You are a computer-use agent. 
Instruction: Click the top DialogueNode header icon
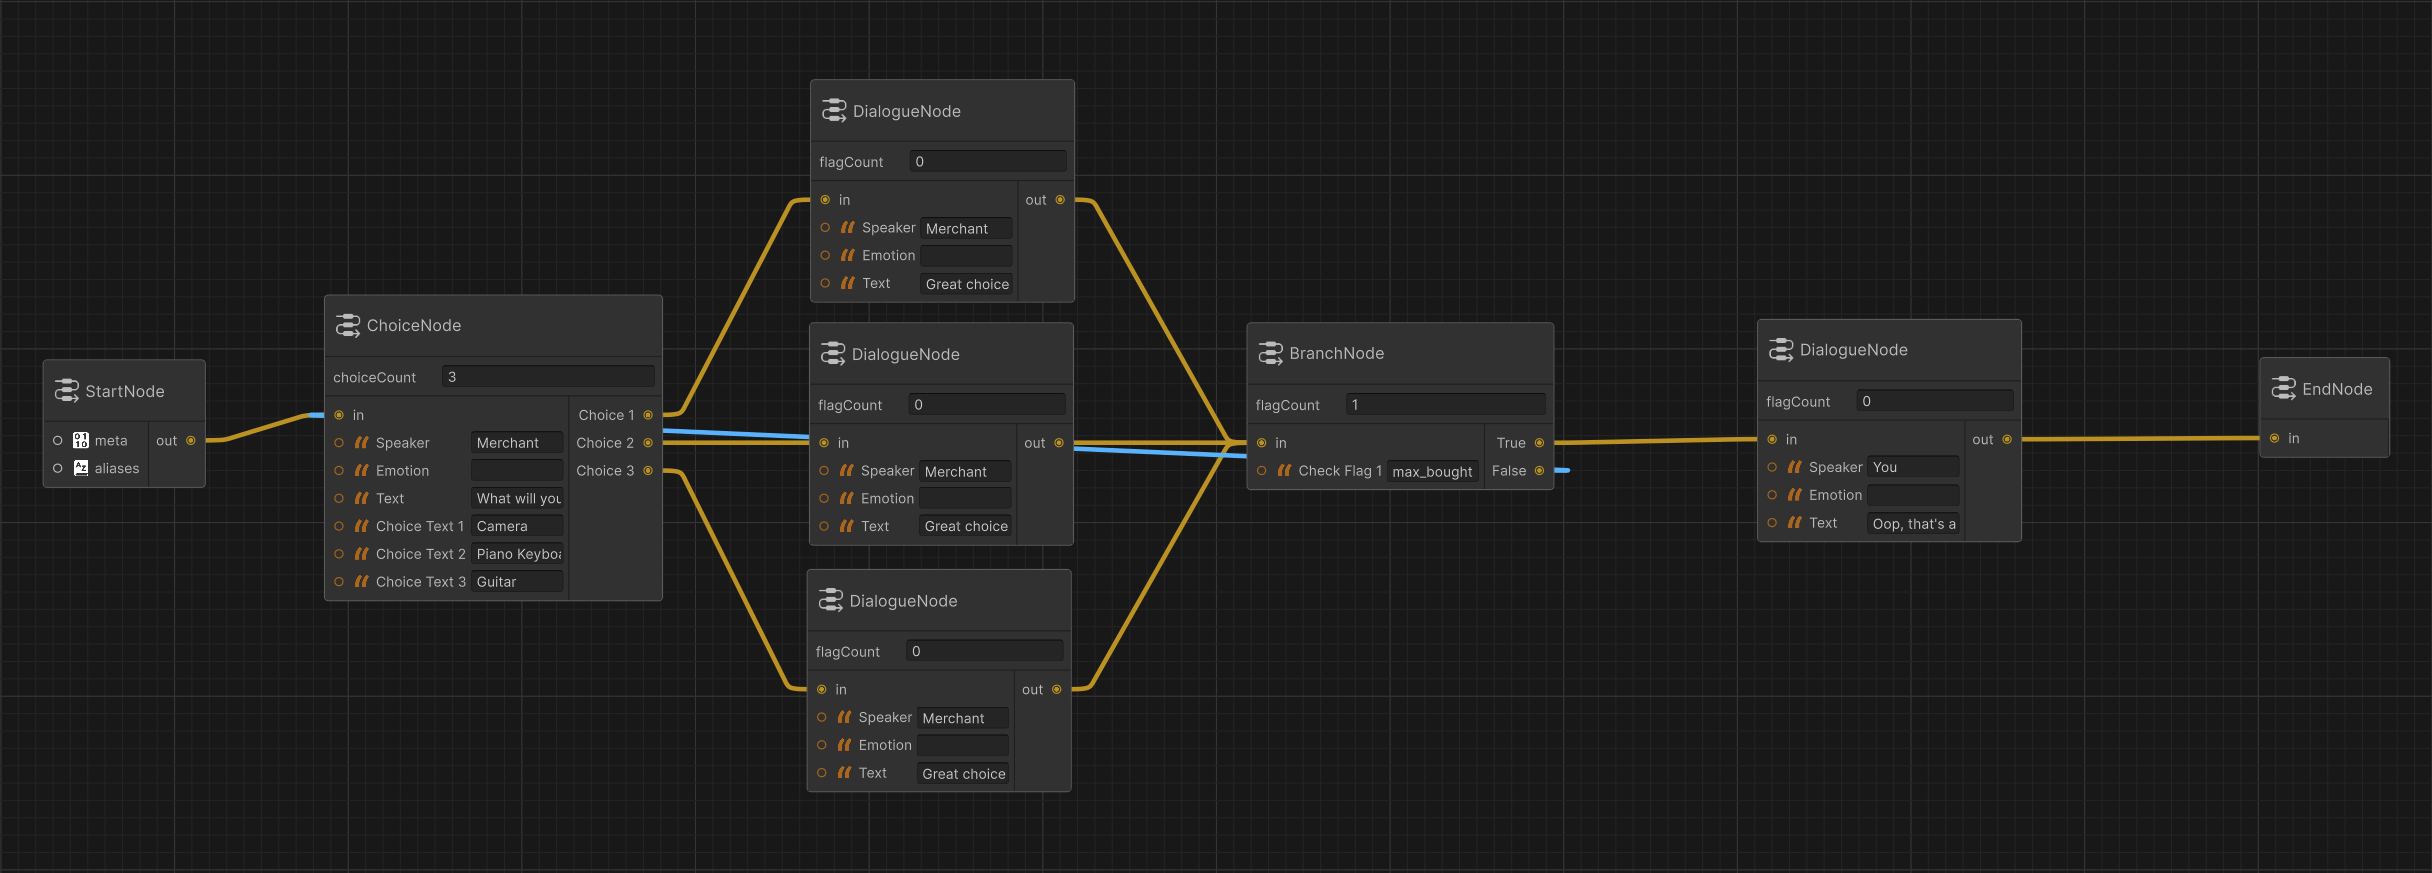coord(834,111)
